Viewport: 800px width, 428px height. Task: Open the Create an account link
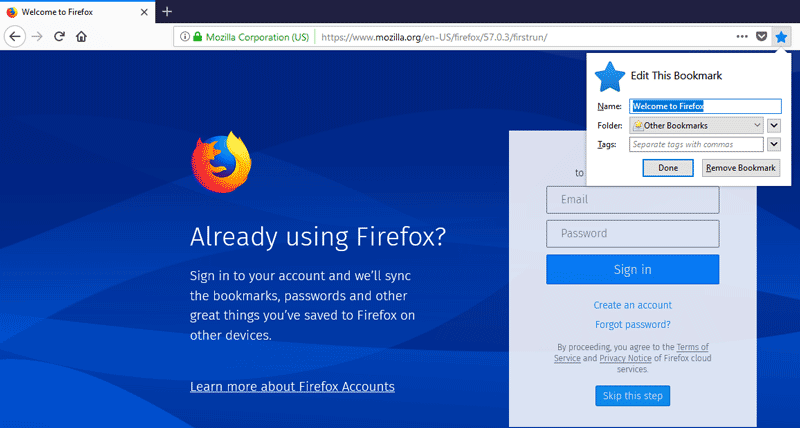pyautogui.click(x=633, y=305)
